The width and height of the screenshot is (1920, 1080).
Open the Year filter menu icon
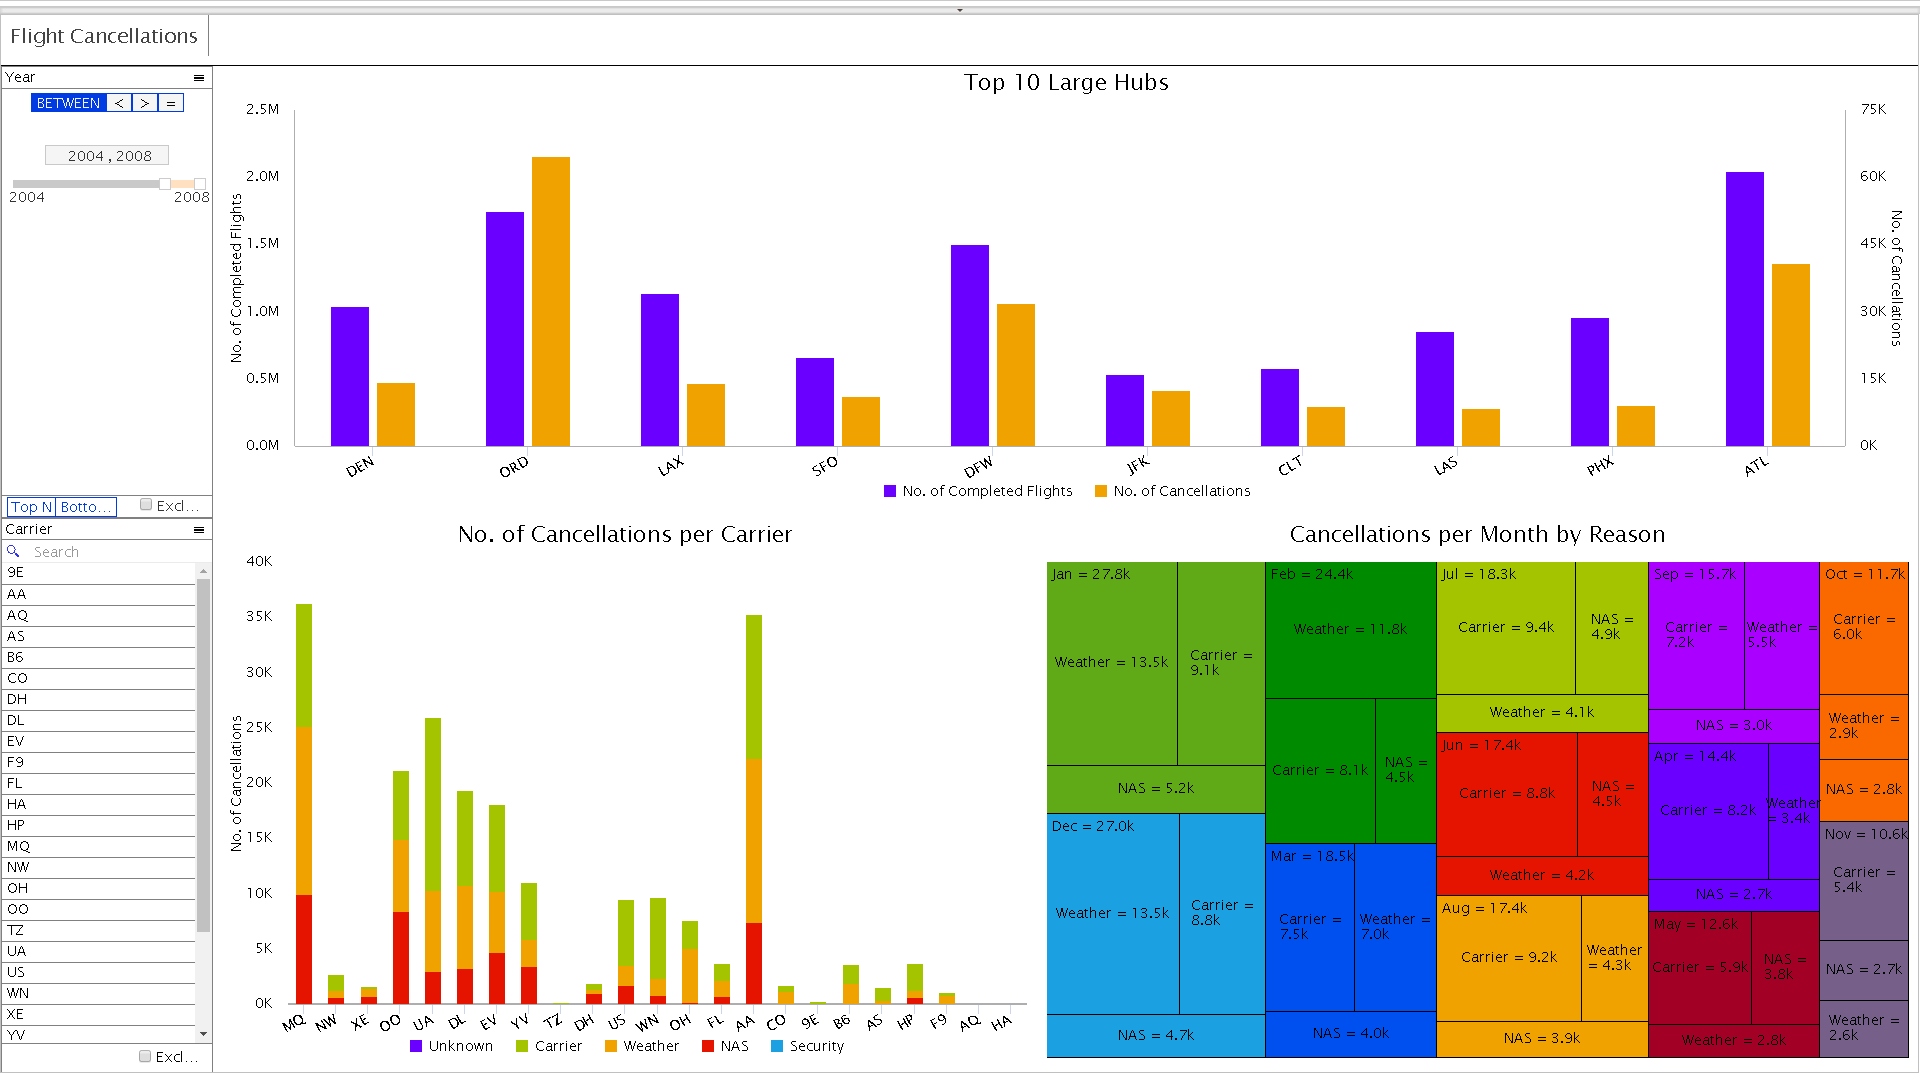coord(199,78)
